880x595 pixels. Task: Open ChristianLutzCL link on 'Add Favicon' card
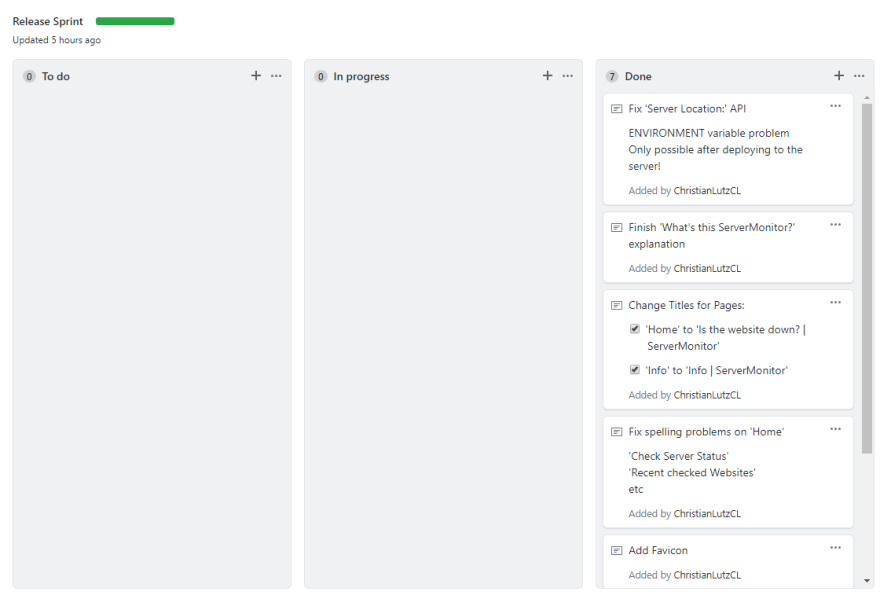point(707,575)
